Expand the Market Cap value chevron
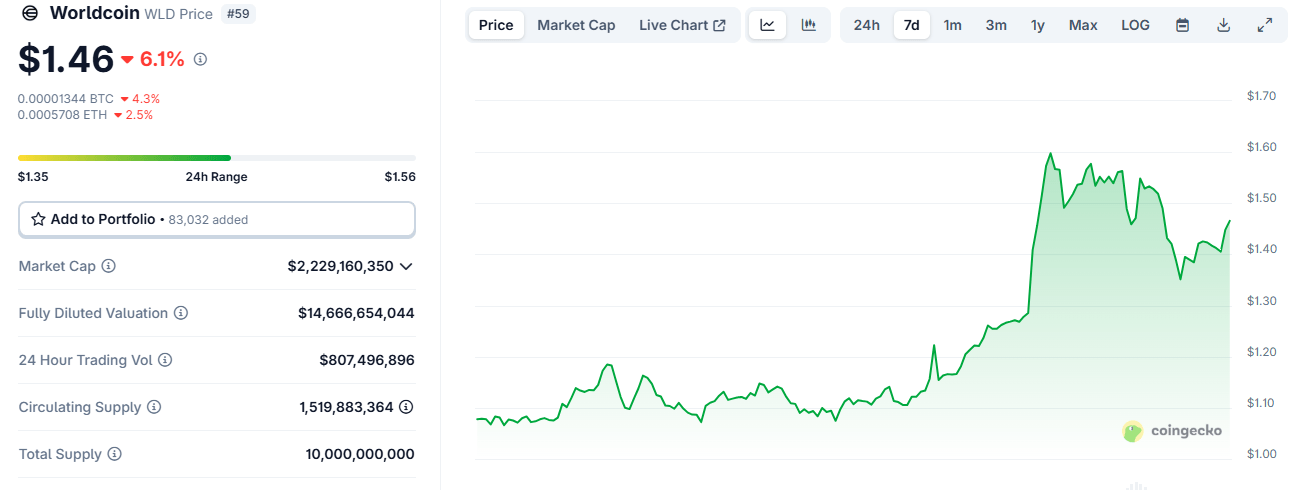Image resolution: width=1289 pixels, height=490 pixels. click(x=406, y=266)
